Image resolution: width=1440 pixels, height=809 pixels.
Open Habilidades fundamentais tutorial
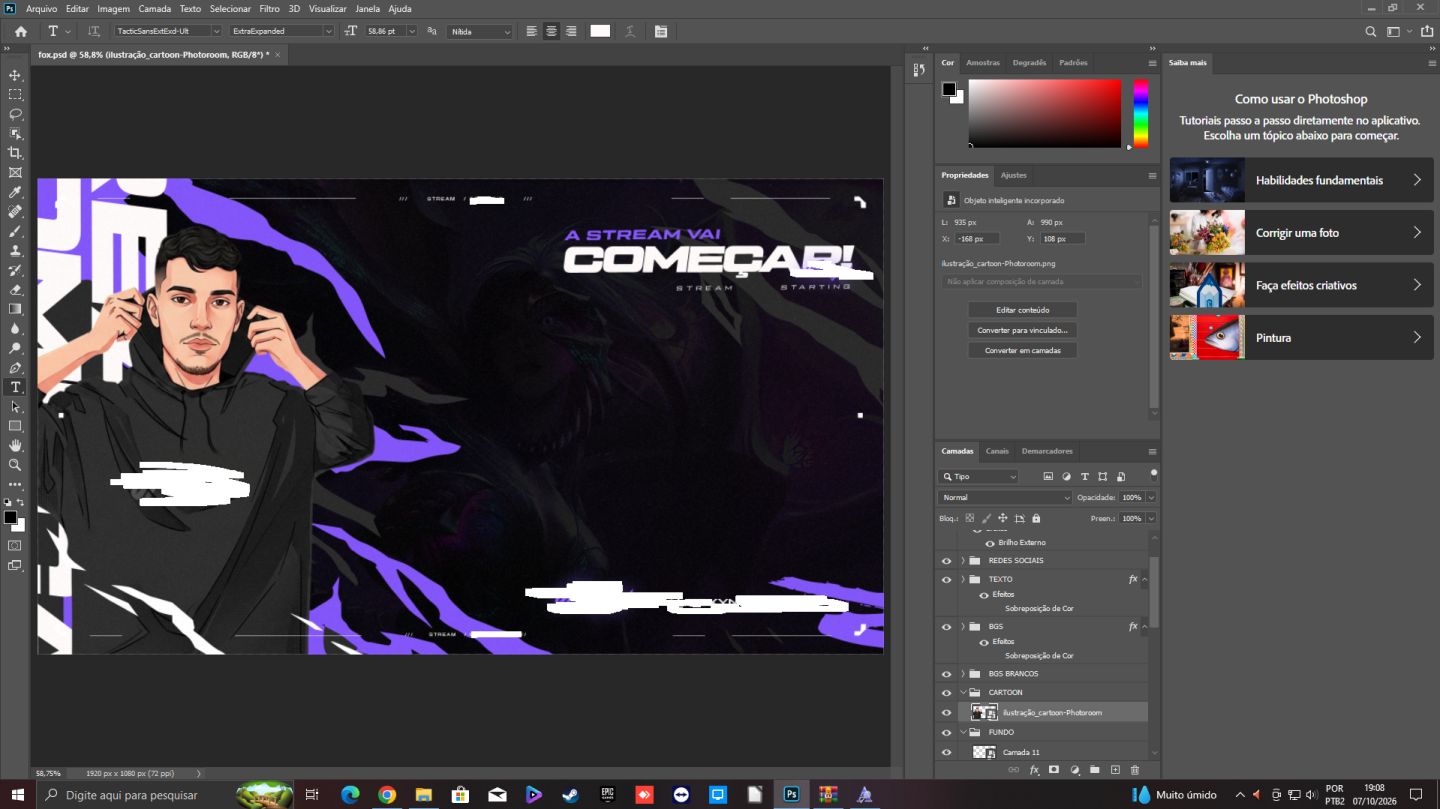point(1301,180)
